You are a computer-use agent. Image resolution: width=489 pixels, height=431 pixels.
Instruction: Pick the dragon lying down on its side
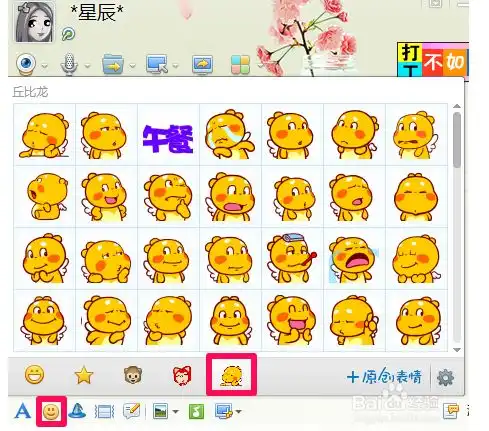point(45,135)
